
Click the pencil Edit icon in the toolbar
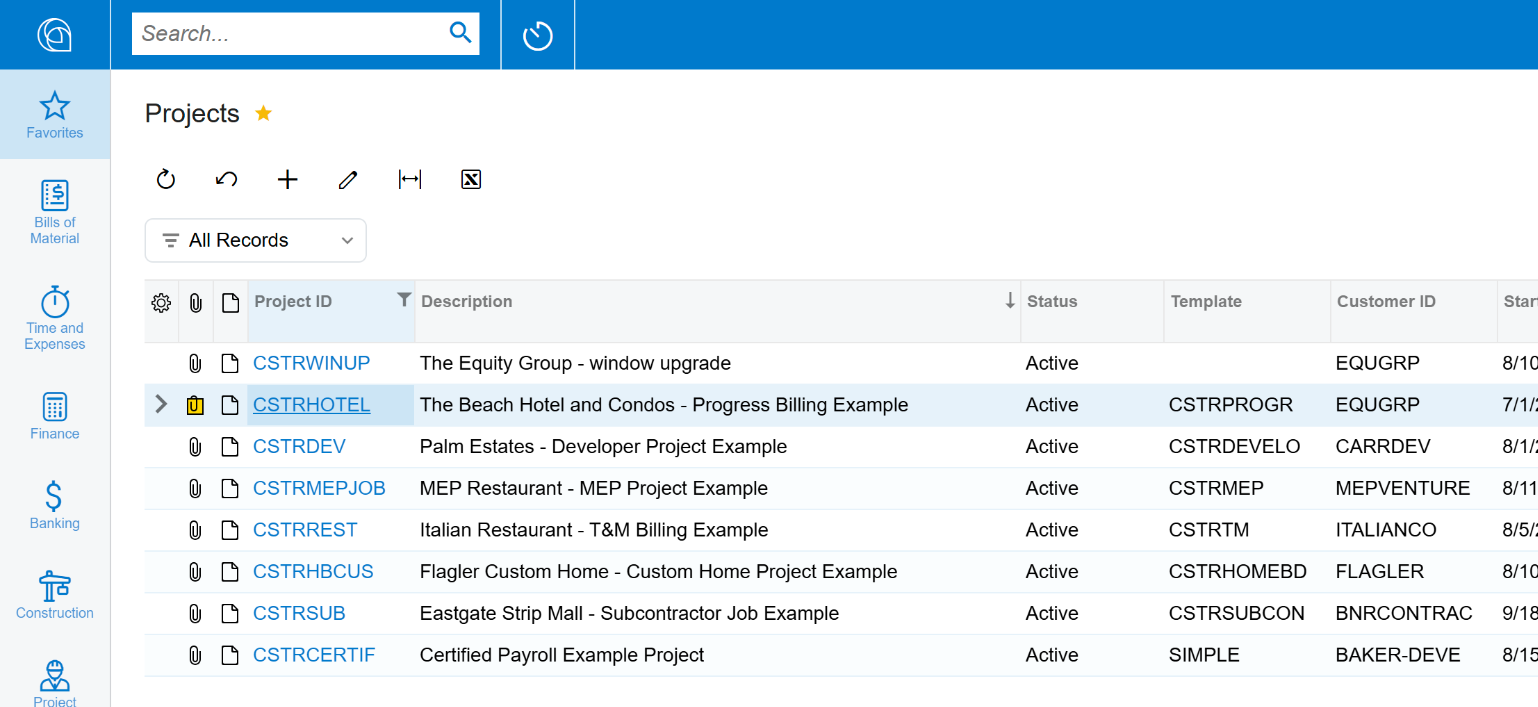point(348,180)
